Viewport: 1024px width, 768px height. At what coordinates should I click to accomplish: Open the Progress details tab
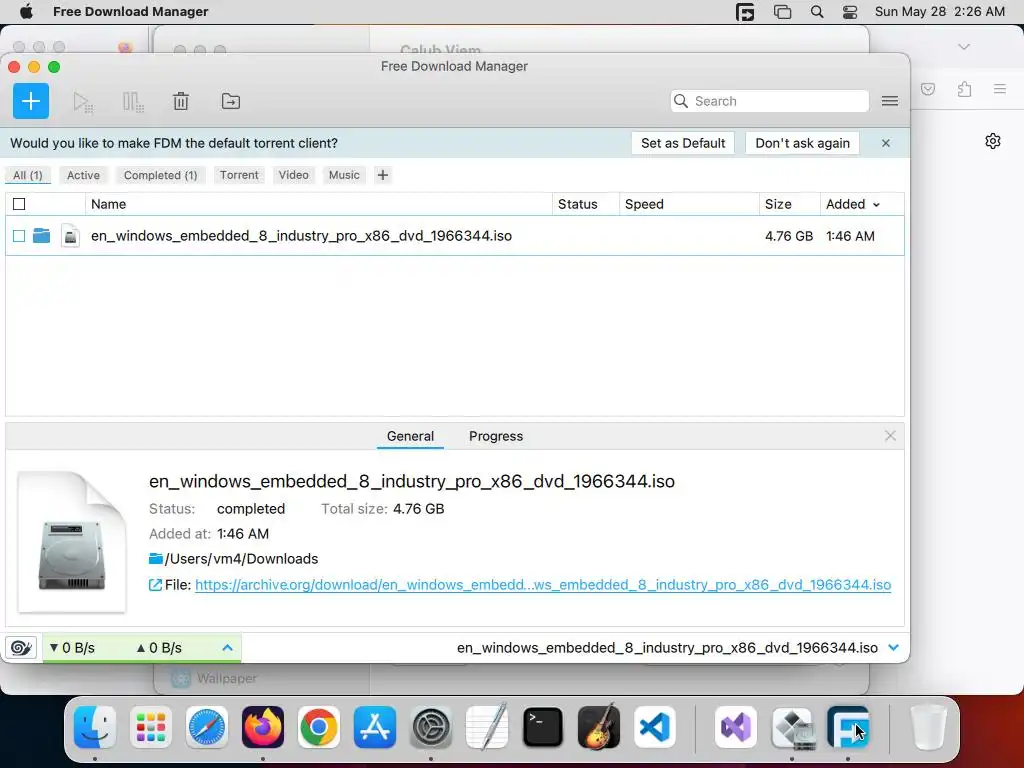click(x=496, y=436)
